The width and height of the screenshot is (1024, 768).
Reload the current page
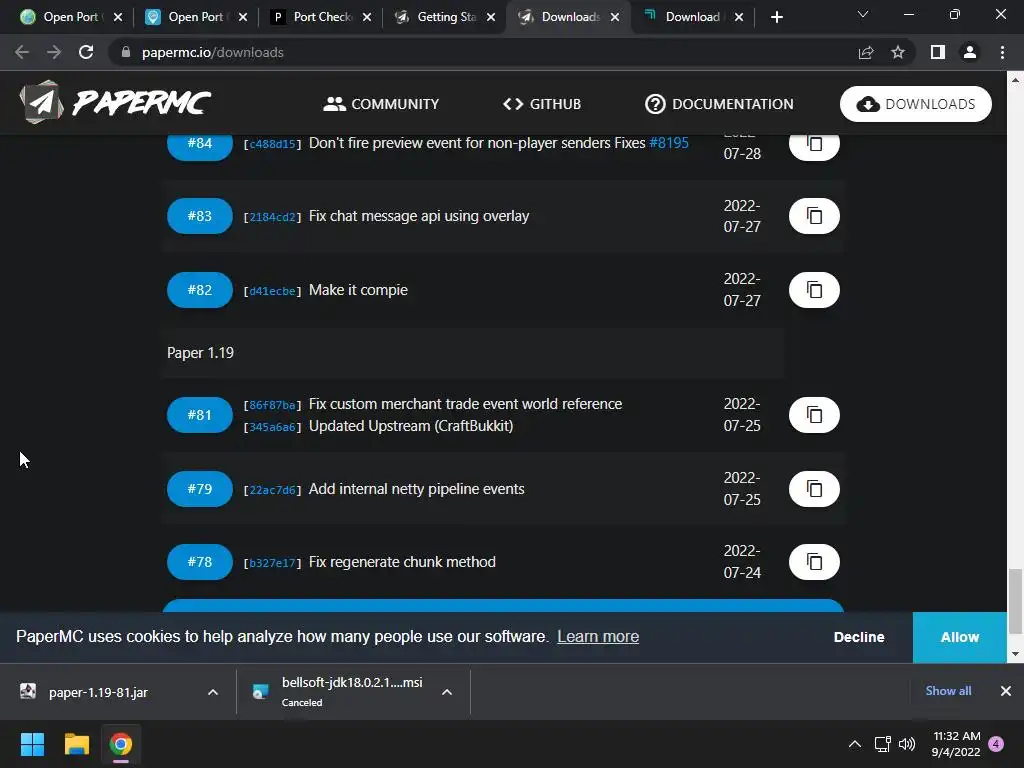coord(86,52)
